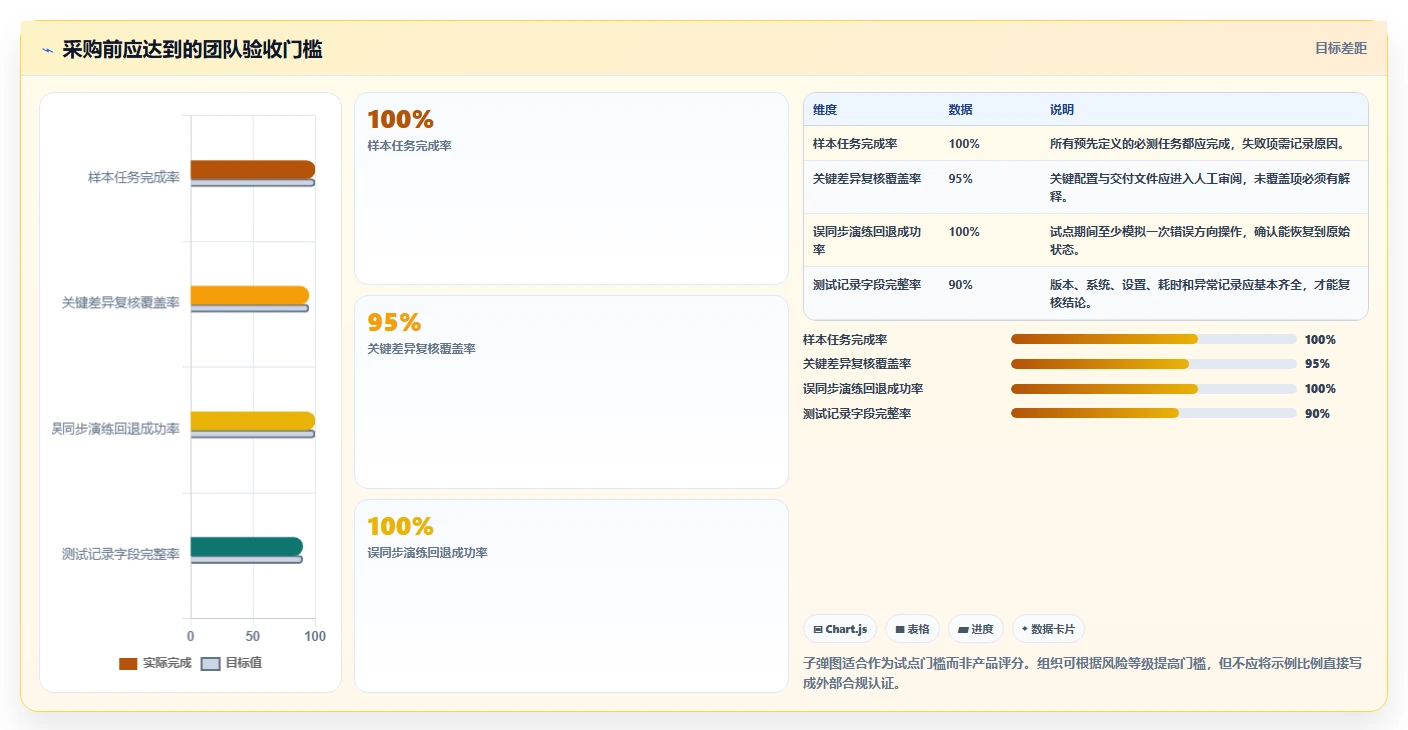
Task: Toggle the 目标值 legend entry
Action: click(231, 663)
